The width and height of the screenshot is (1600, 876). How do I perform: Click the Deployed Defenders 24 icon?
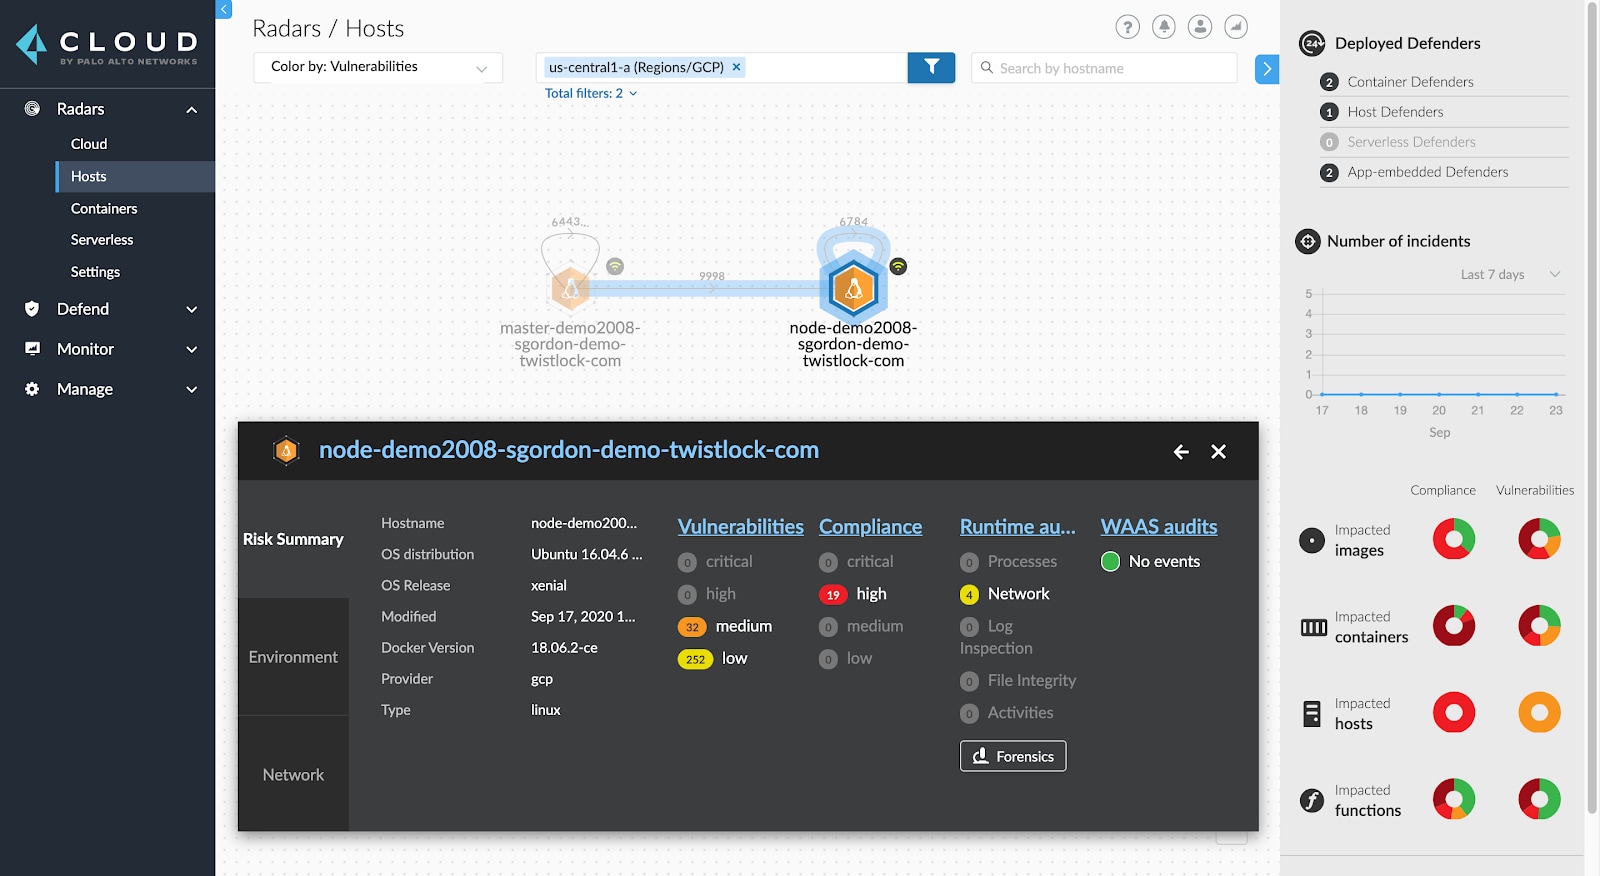pyautogui.click(x=1312, y=43)
